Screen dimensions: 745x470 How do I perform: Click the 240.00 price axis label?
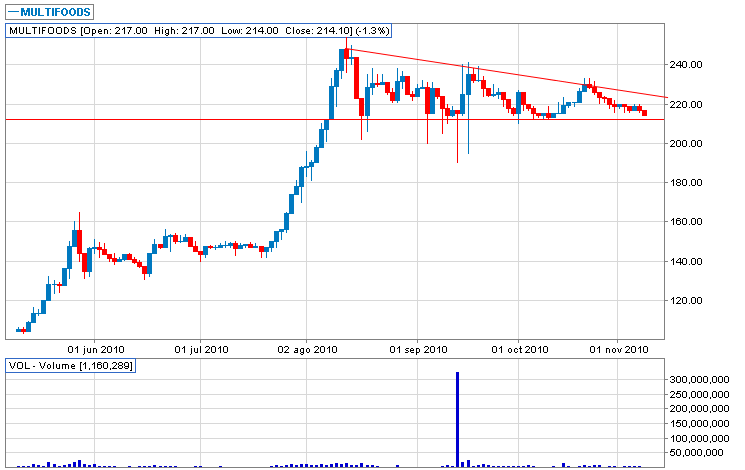(686, 65)
